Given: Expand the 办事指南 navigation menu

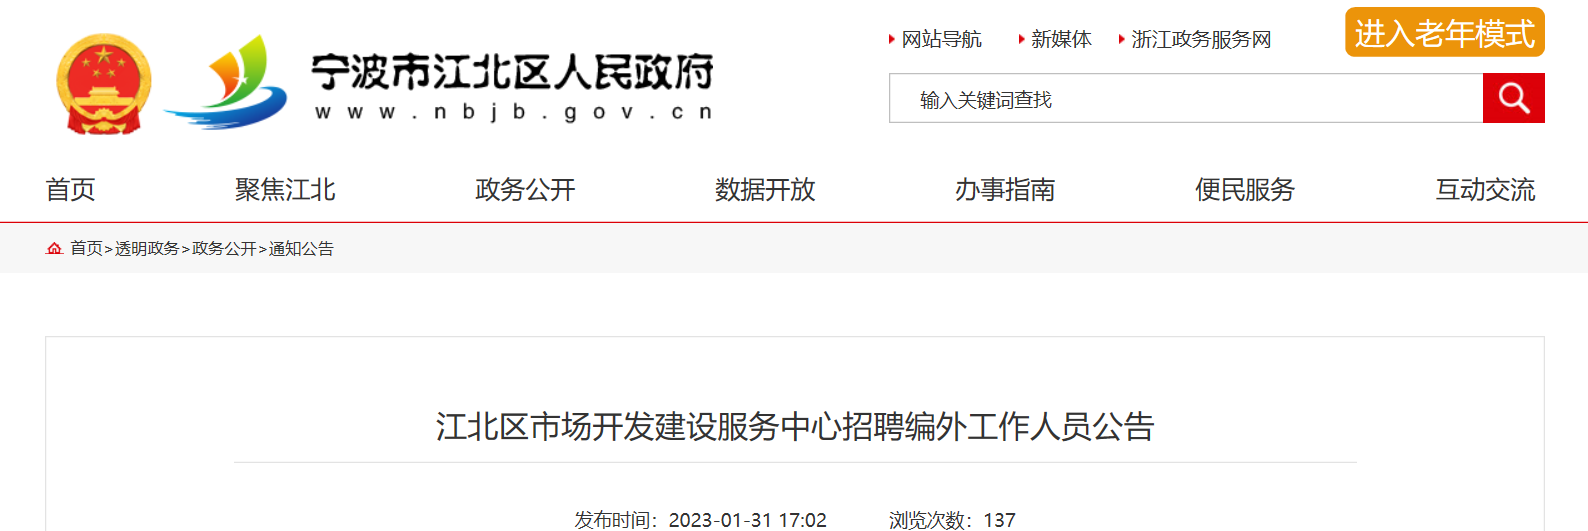Looking at the screenshot, I should coord(1005,190).
